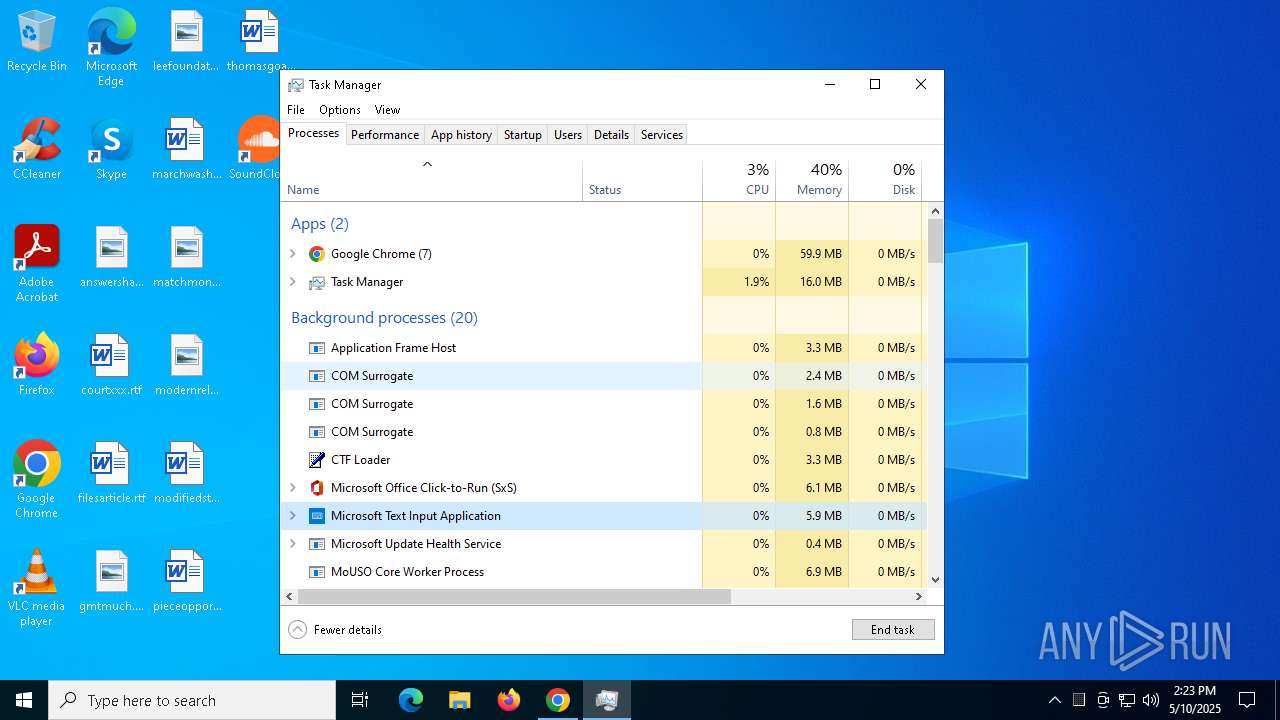Click the Microsoft Office Click-to-Run process icon

pyautogui.click(x=317, y=488)
